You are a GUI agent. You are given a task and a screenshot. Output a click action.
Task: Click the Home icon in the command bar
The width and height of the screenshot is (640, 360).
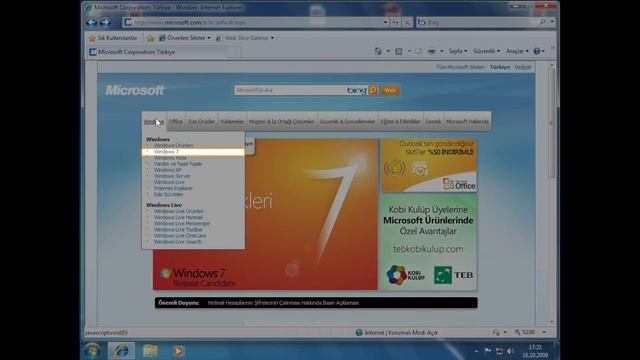click(378, 51)
